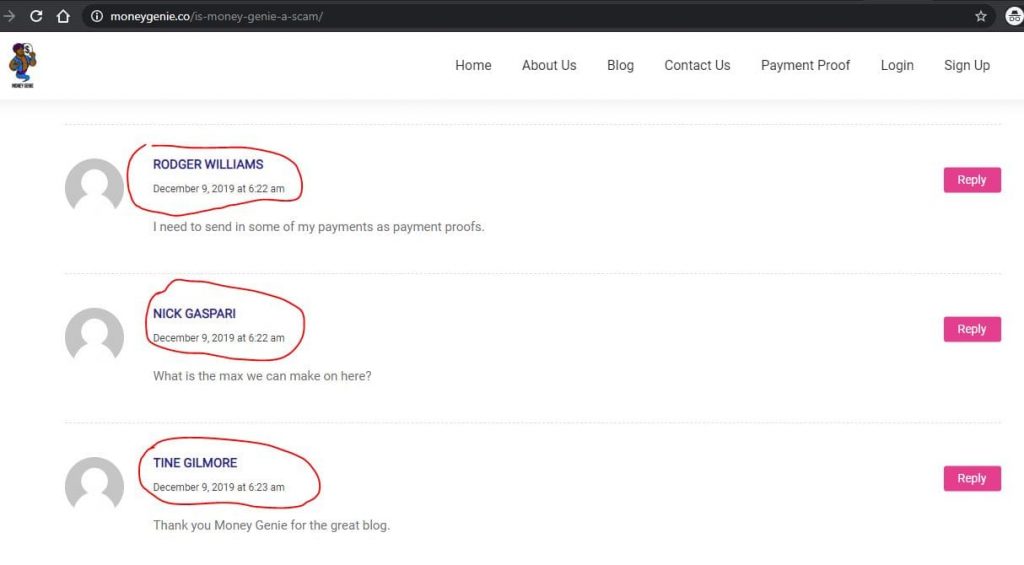The width and height of the screenshot is (1024, 565).
Task: Select Sign Up in the navigation
Action: click(x=967, y=65)
